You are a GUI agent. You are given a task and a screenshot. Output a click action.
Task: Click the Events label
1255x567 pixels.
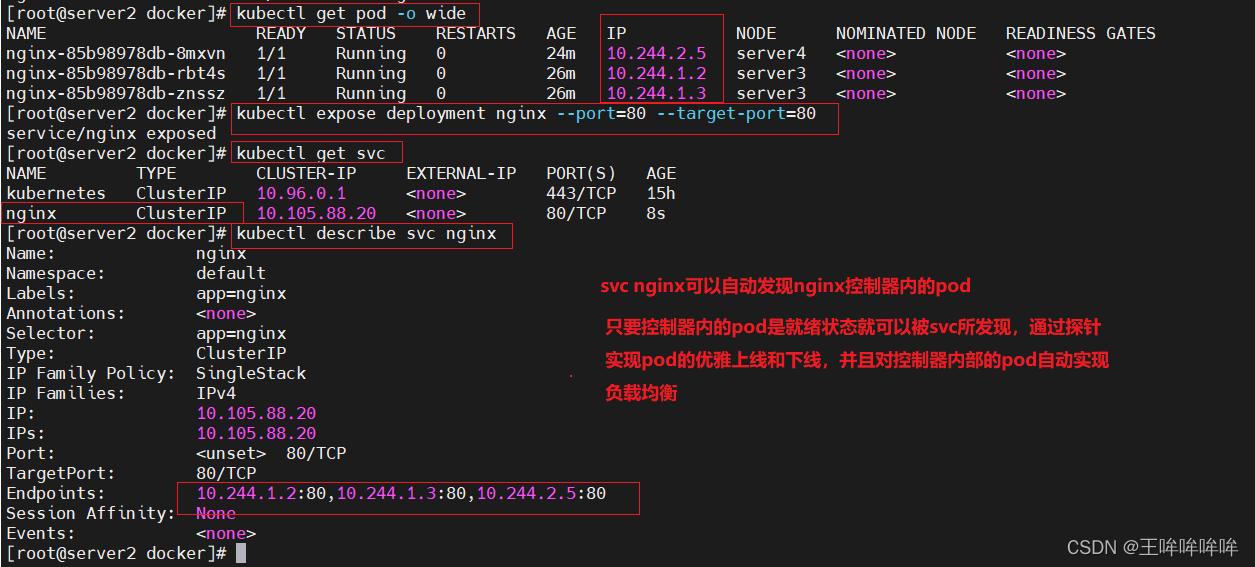point(41,533)
